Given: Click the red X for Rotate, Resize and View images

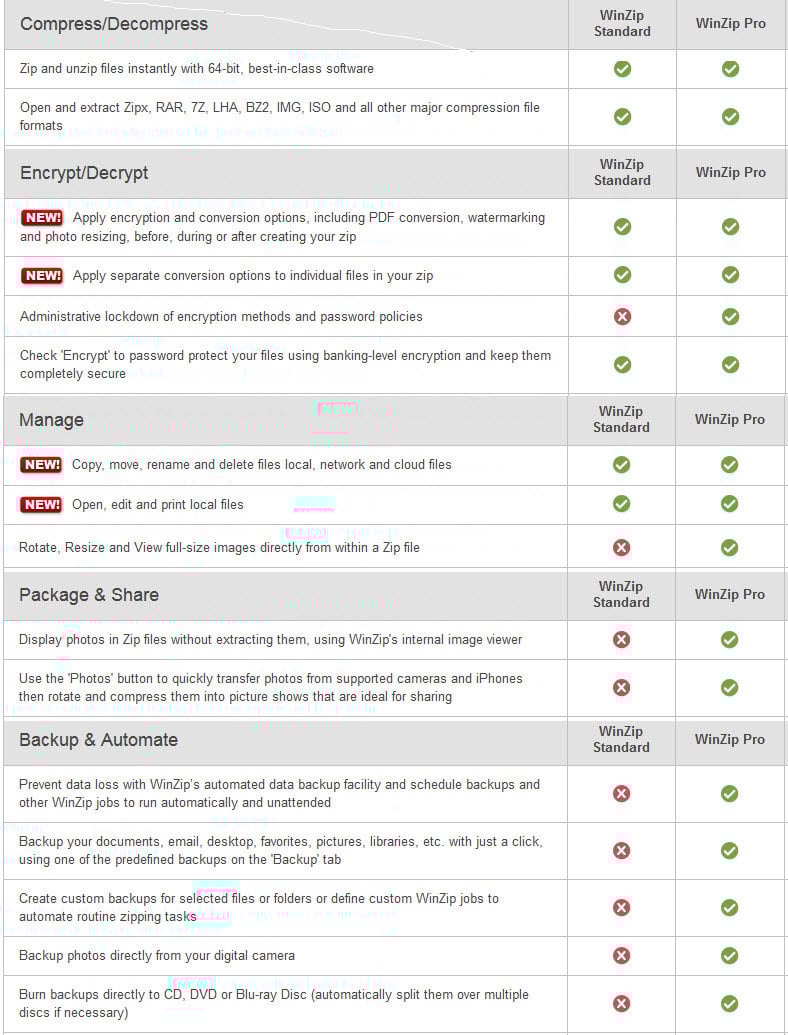Looking at the screenshot, I should point(621,547).
